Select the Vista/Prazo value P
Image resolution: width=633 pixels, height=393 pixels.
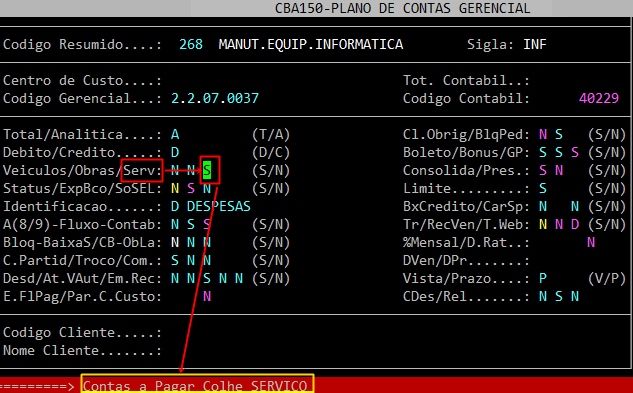543,278
